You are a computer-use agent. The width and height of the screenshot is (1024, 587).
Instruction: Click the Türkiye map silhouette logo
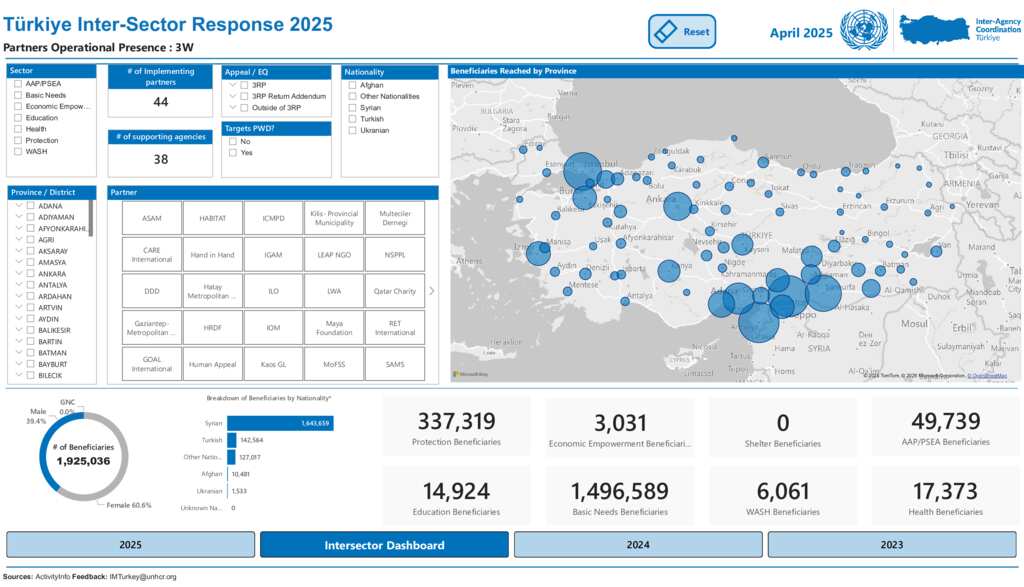[x=935, y=30]
